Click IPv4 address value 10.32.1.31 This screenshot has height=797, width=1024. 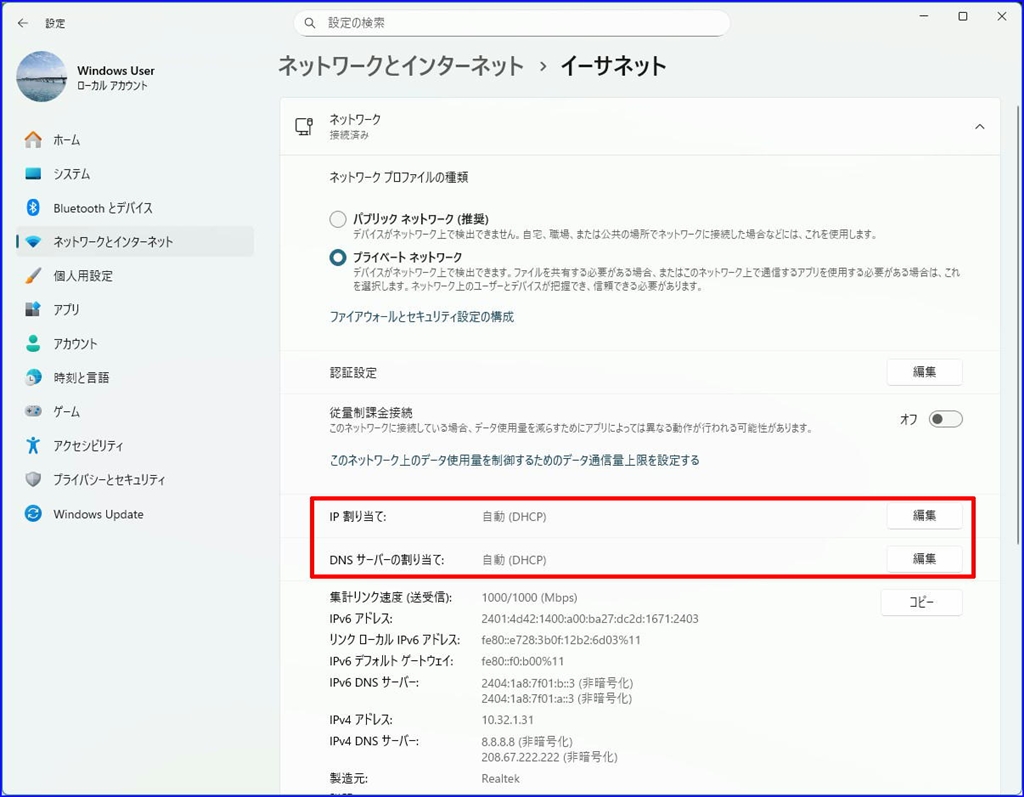pos(507,720)
